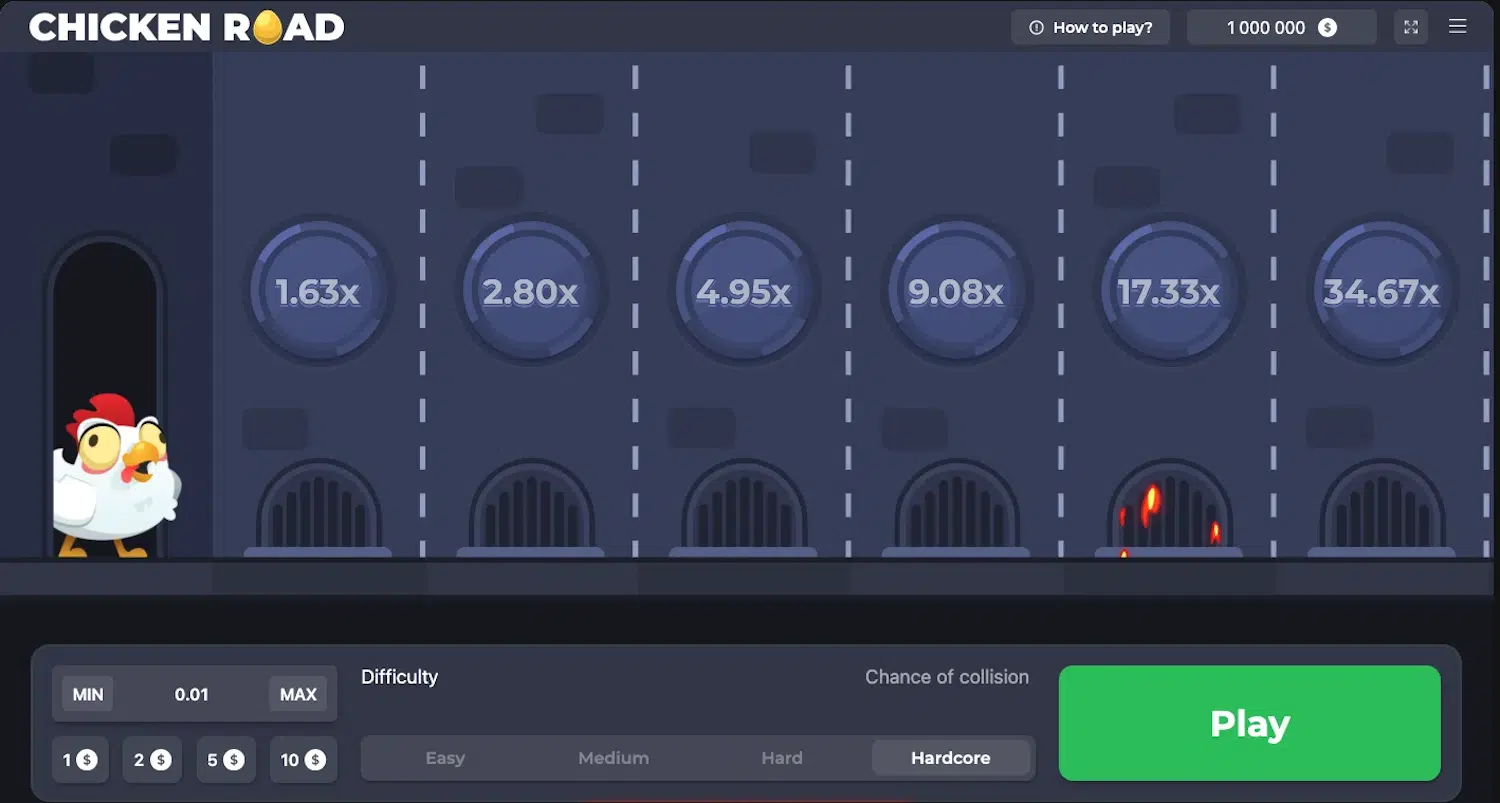Open How to play? help
Viewport: 1500px width, 803px height.
(x=1091, y=28)
